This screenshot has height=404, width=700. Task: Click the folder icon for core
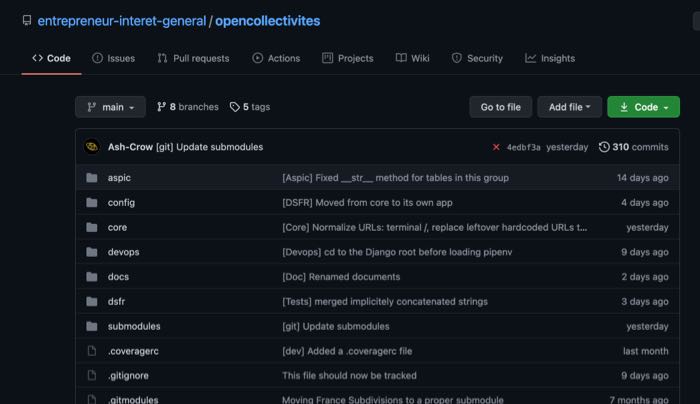[x=92, y=227]
